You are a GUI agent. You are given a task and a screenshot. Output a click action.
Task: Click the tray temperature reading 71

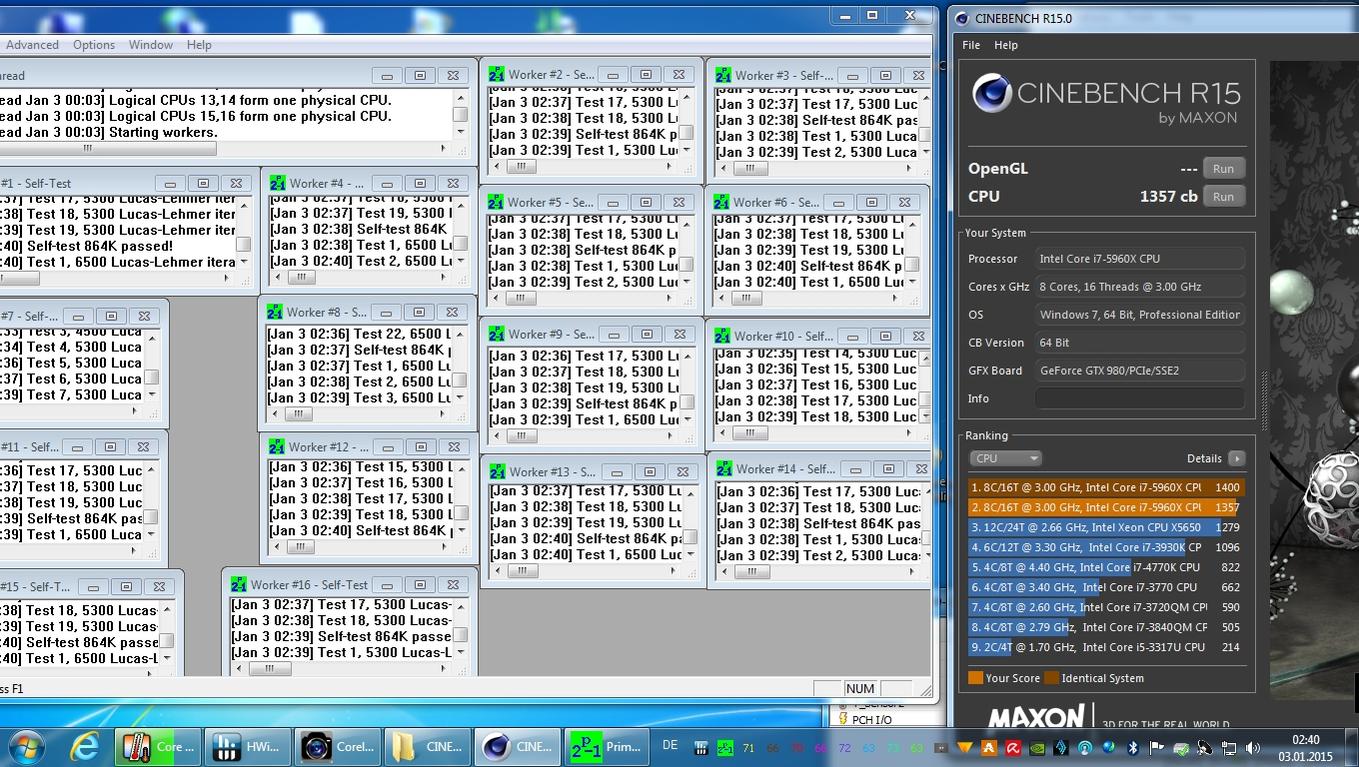pyautogui.click(x=748, y=748)
